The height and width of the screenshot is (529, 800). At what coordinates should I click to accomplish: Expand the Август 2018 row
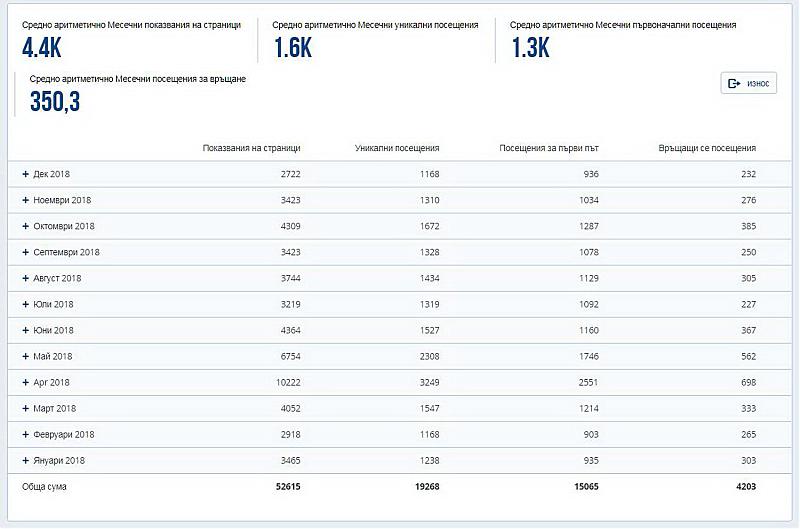tap(26, 278)
